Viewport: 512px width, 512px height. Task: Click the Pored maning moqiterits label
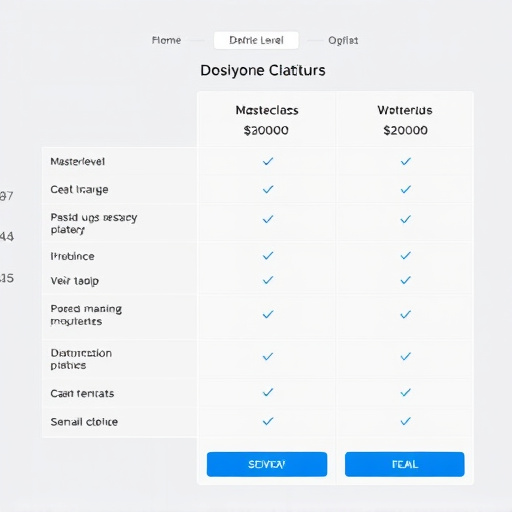86,315
